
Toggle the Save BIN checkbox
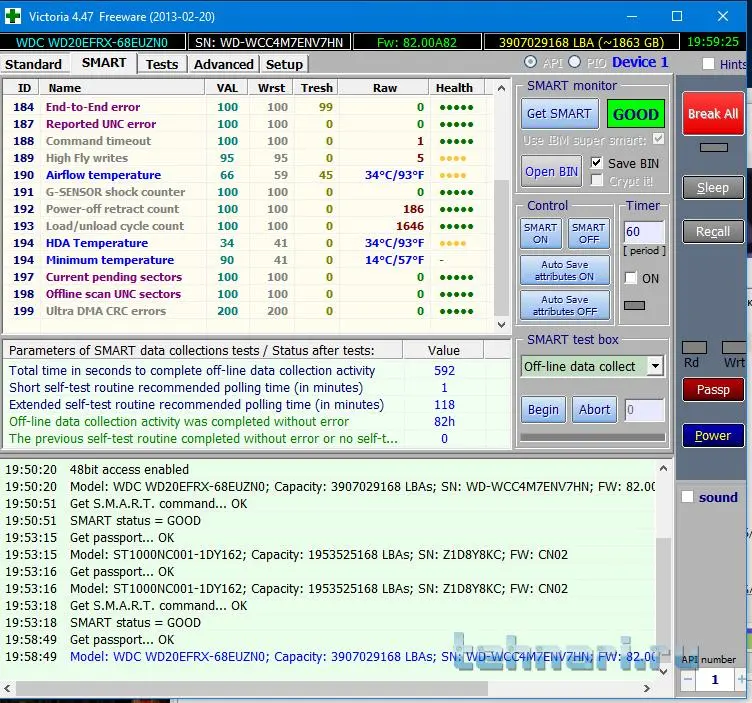coord(597,163)
